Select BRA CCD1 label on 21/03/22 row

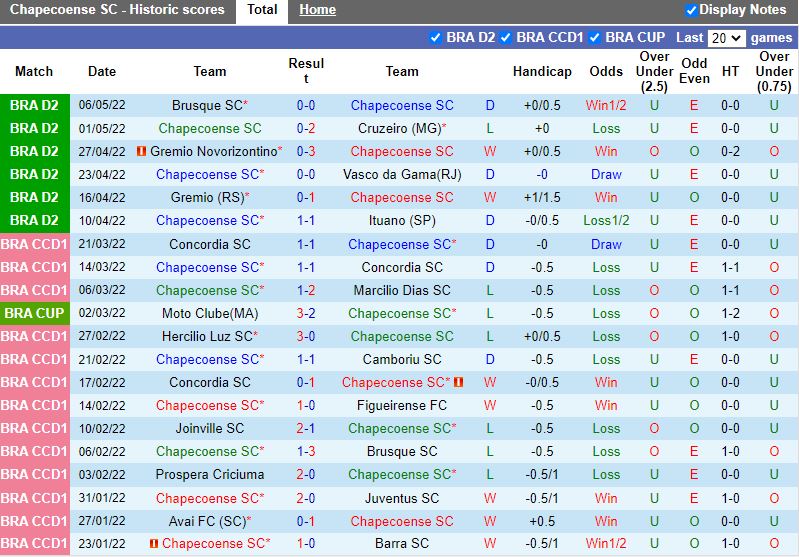(x=35, y=245)
